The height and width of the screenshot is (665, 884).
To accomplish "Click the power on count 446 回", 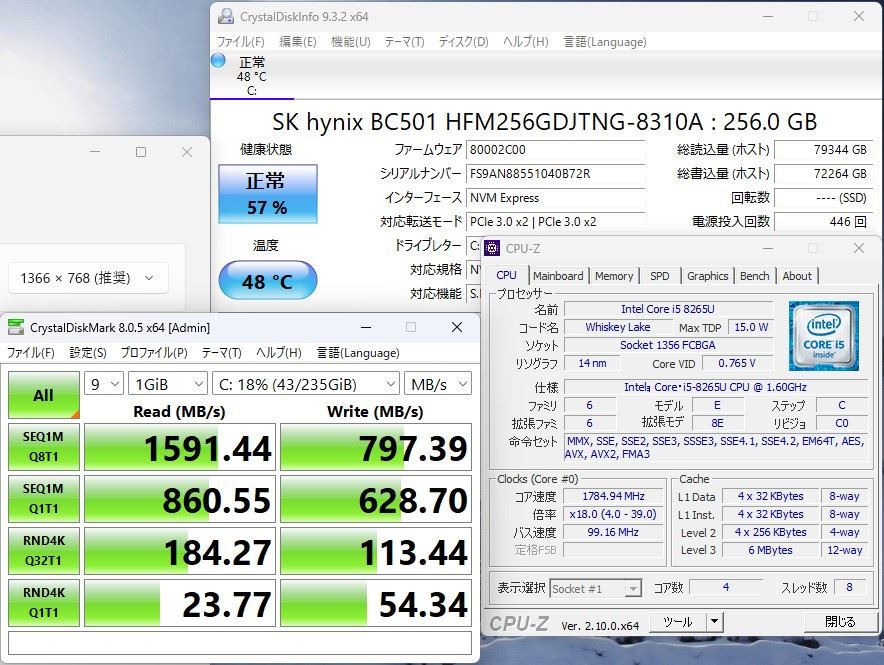I will point(824,221).
